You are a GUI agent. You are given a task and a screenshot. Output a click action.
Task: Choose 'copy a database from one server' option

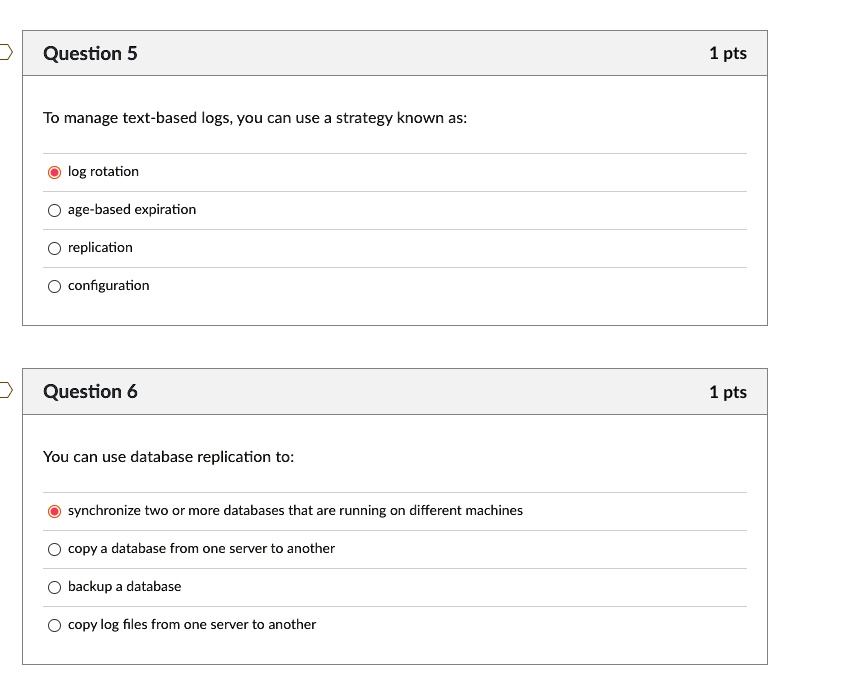coord(54,549)
